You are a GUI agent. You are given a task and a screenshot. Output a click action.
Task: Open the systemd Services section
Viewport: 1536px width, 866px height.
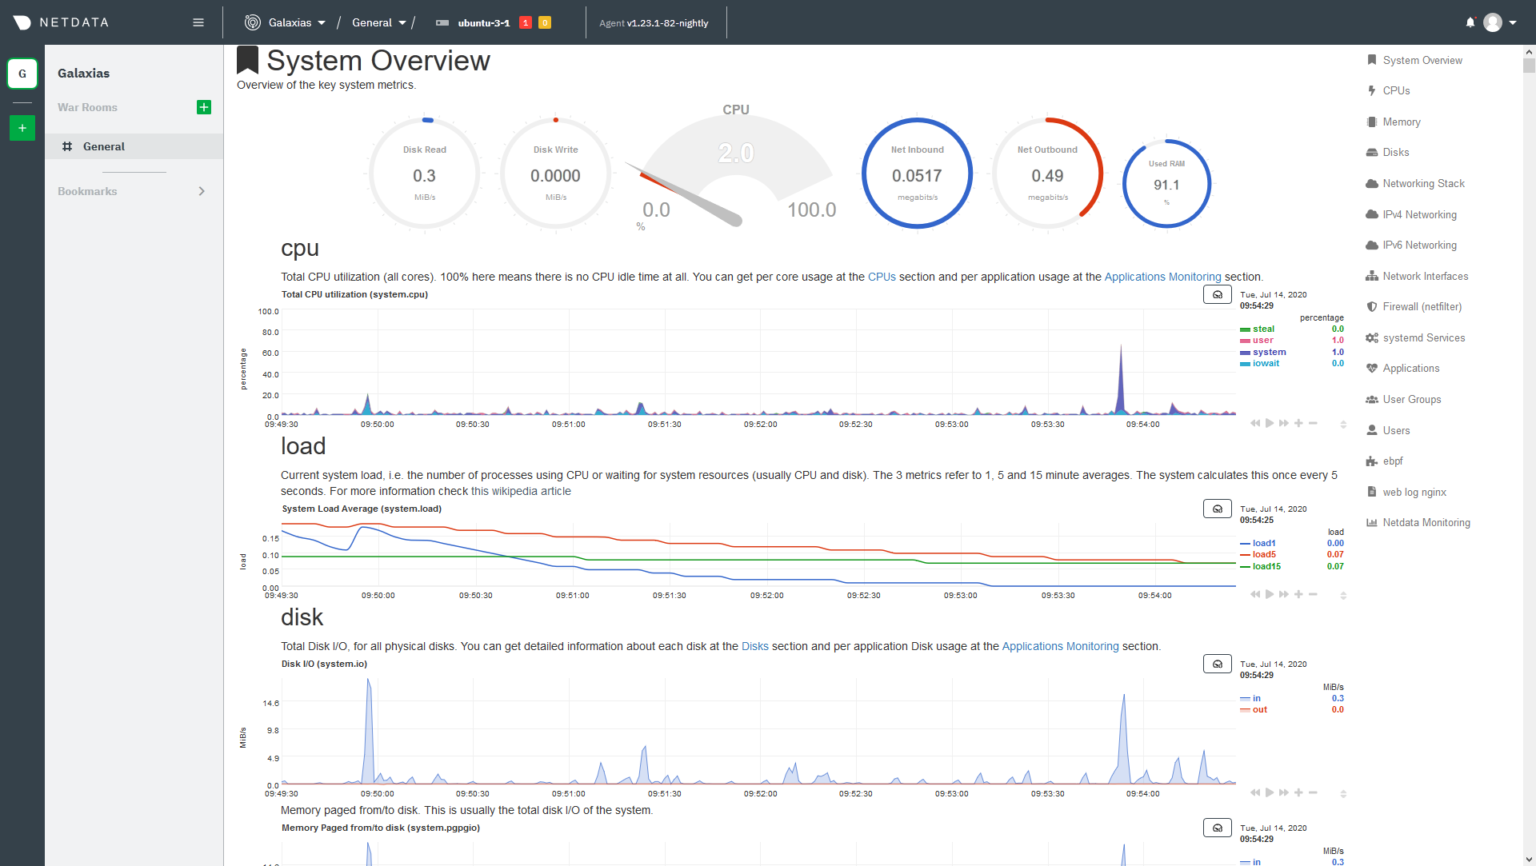[1422, 337]
